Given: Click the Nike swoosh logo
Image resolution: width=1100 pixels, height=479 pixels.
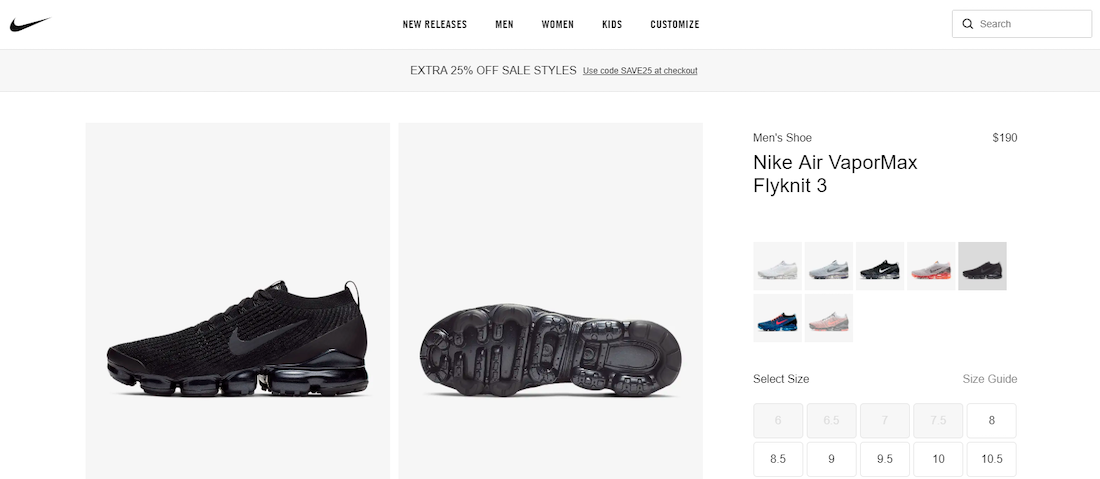Looking at the screenshot, I should [x=30, y=24].
